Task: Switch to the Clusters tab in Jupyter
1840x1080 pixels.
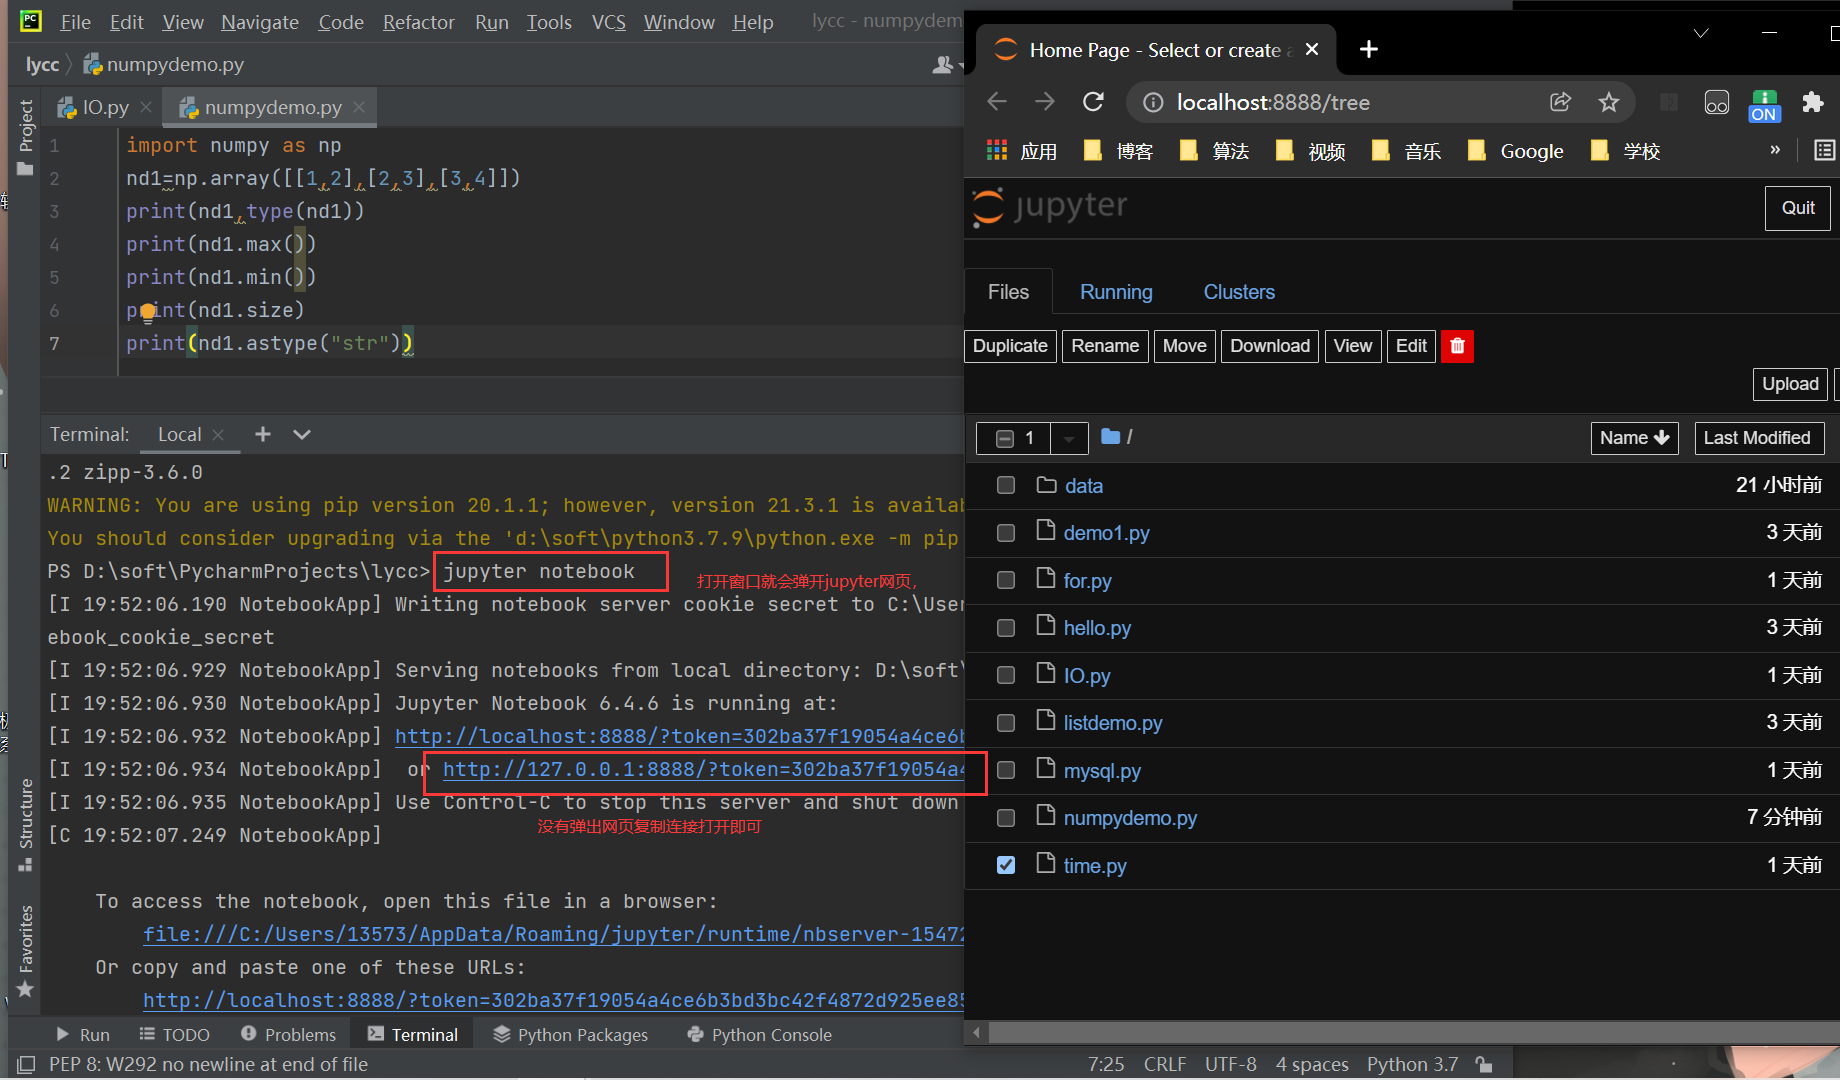Action: 1239,292
